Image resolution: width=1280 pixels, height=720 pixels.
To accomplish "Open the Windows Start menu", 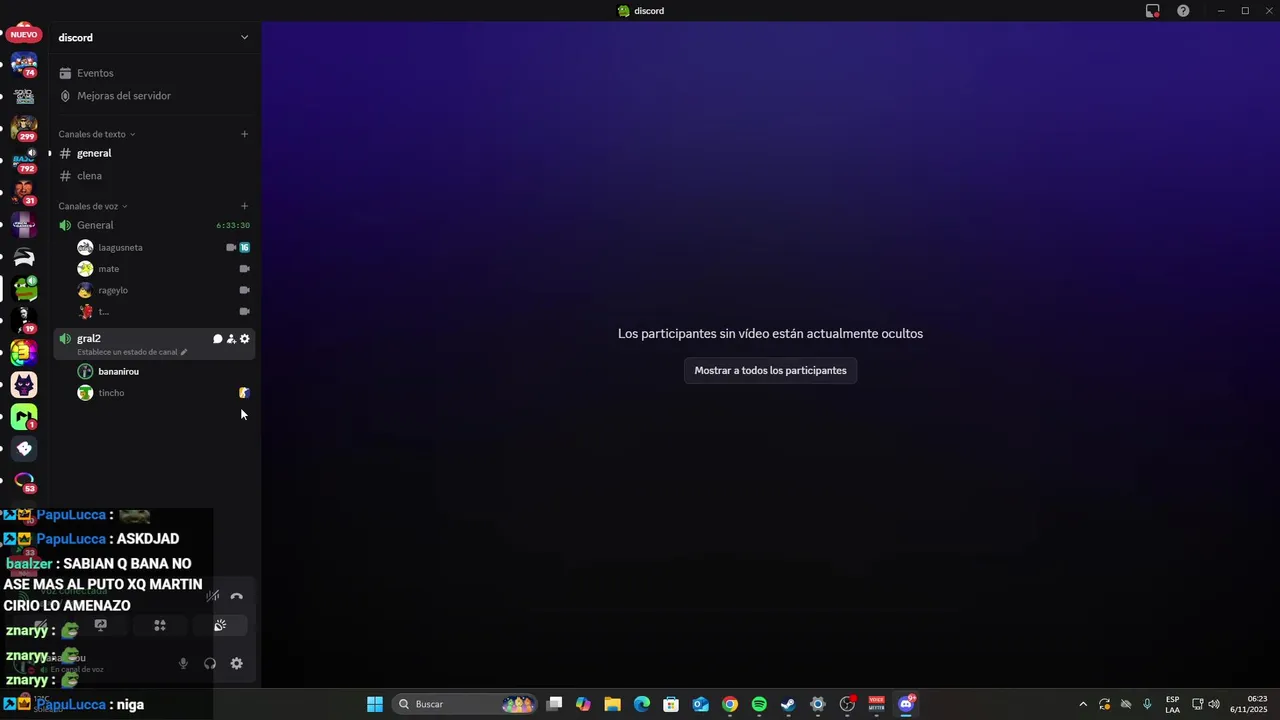I will pyautogui.click(x=375, y=704).
